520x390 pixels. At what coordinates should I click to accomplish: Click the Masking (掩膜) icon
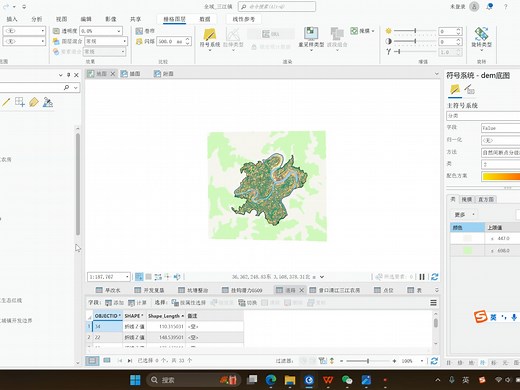[354, 31]
